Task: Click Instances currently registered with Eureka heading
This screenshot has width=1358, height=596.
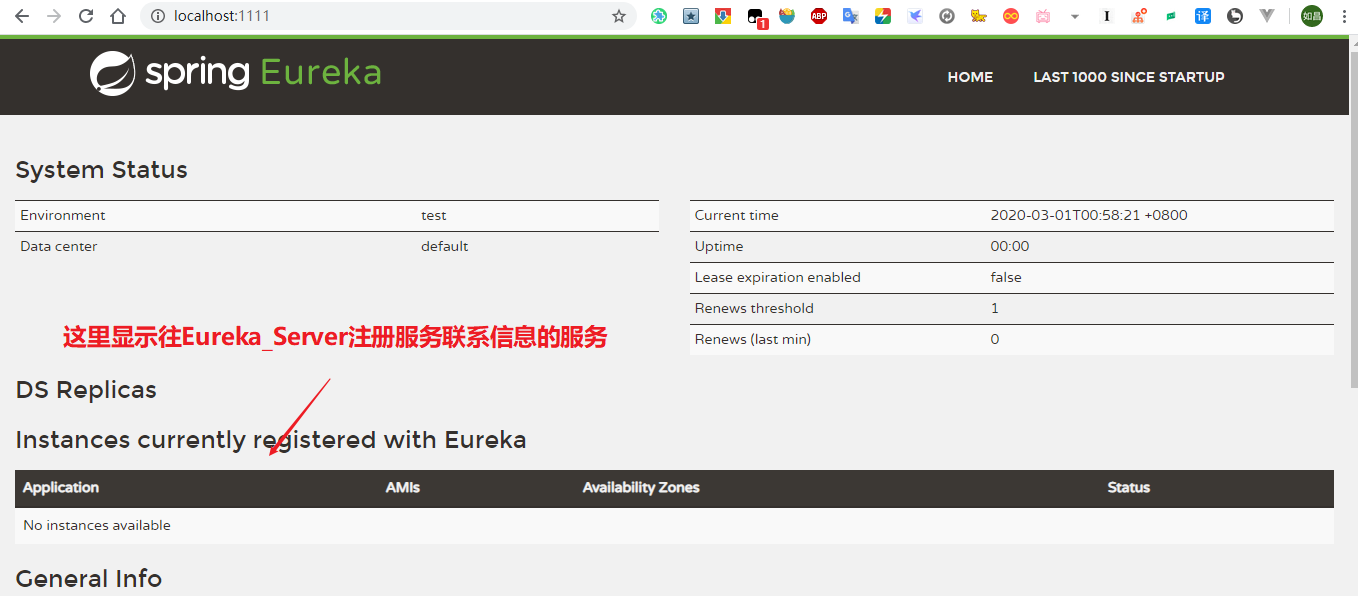Action: 271,440
